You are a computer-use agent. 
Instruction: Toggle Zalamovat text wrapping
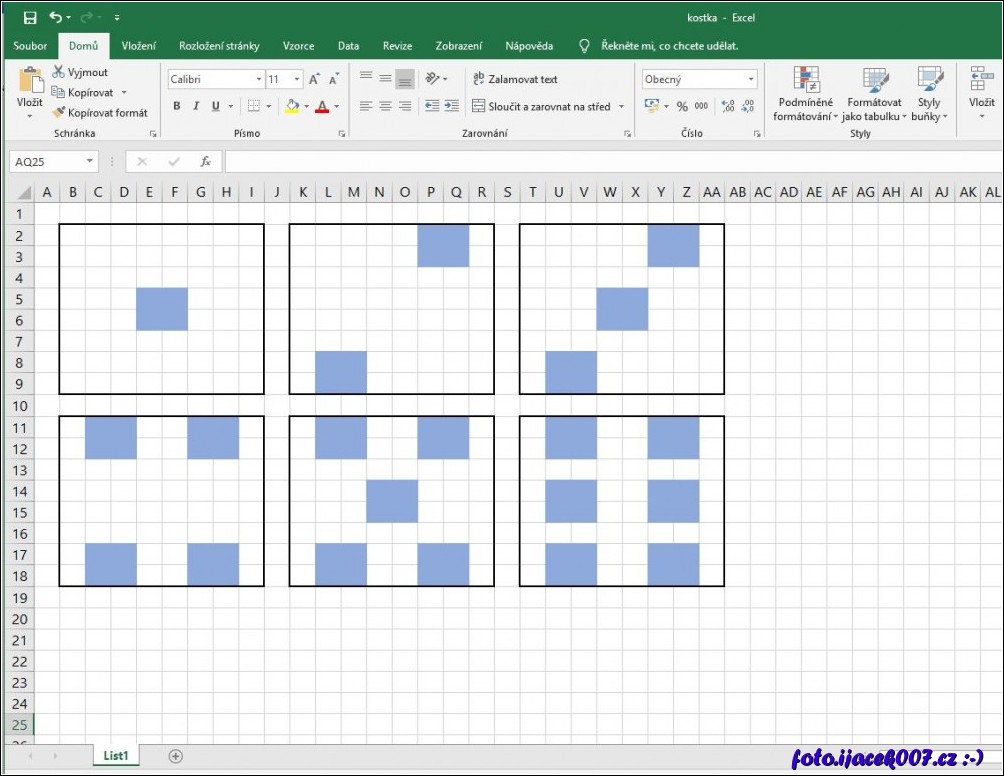[515, 79]
